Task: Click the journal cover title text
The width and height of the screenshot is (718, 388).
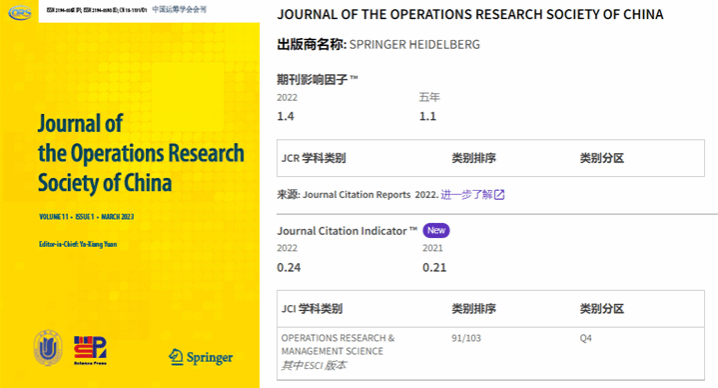Action: pyautogui.click(x=141, y=153)
